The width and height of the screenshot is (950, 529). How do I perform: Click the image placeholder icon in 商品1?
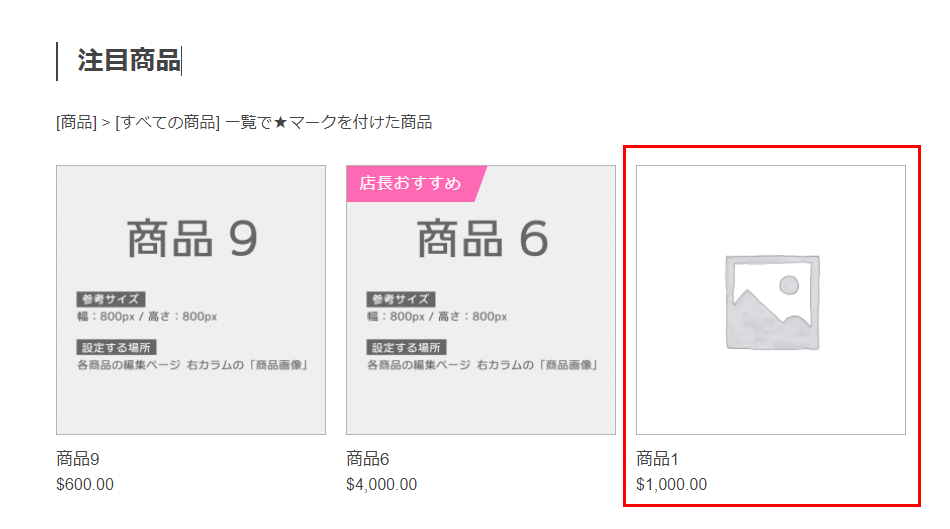click(x=772, y=302)
